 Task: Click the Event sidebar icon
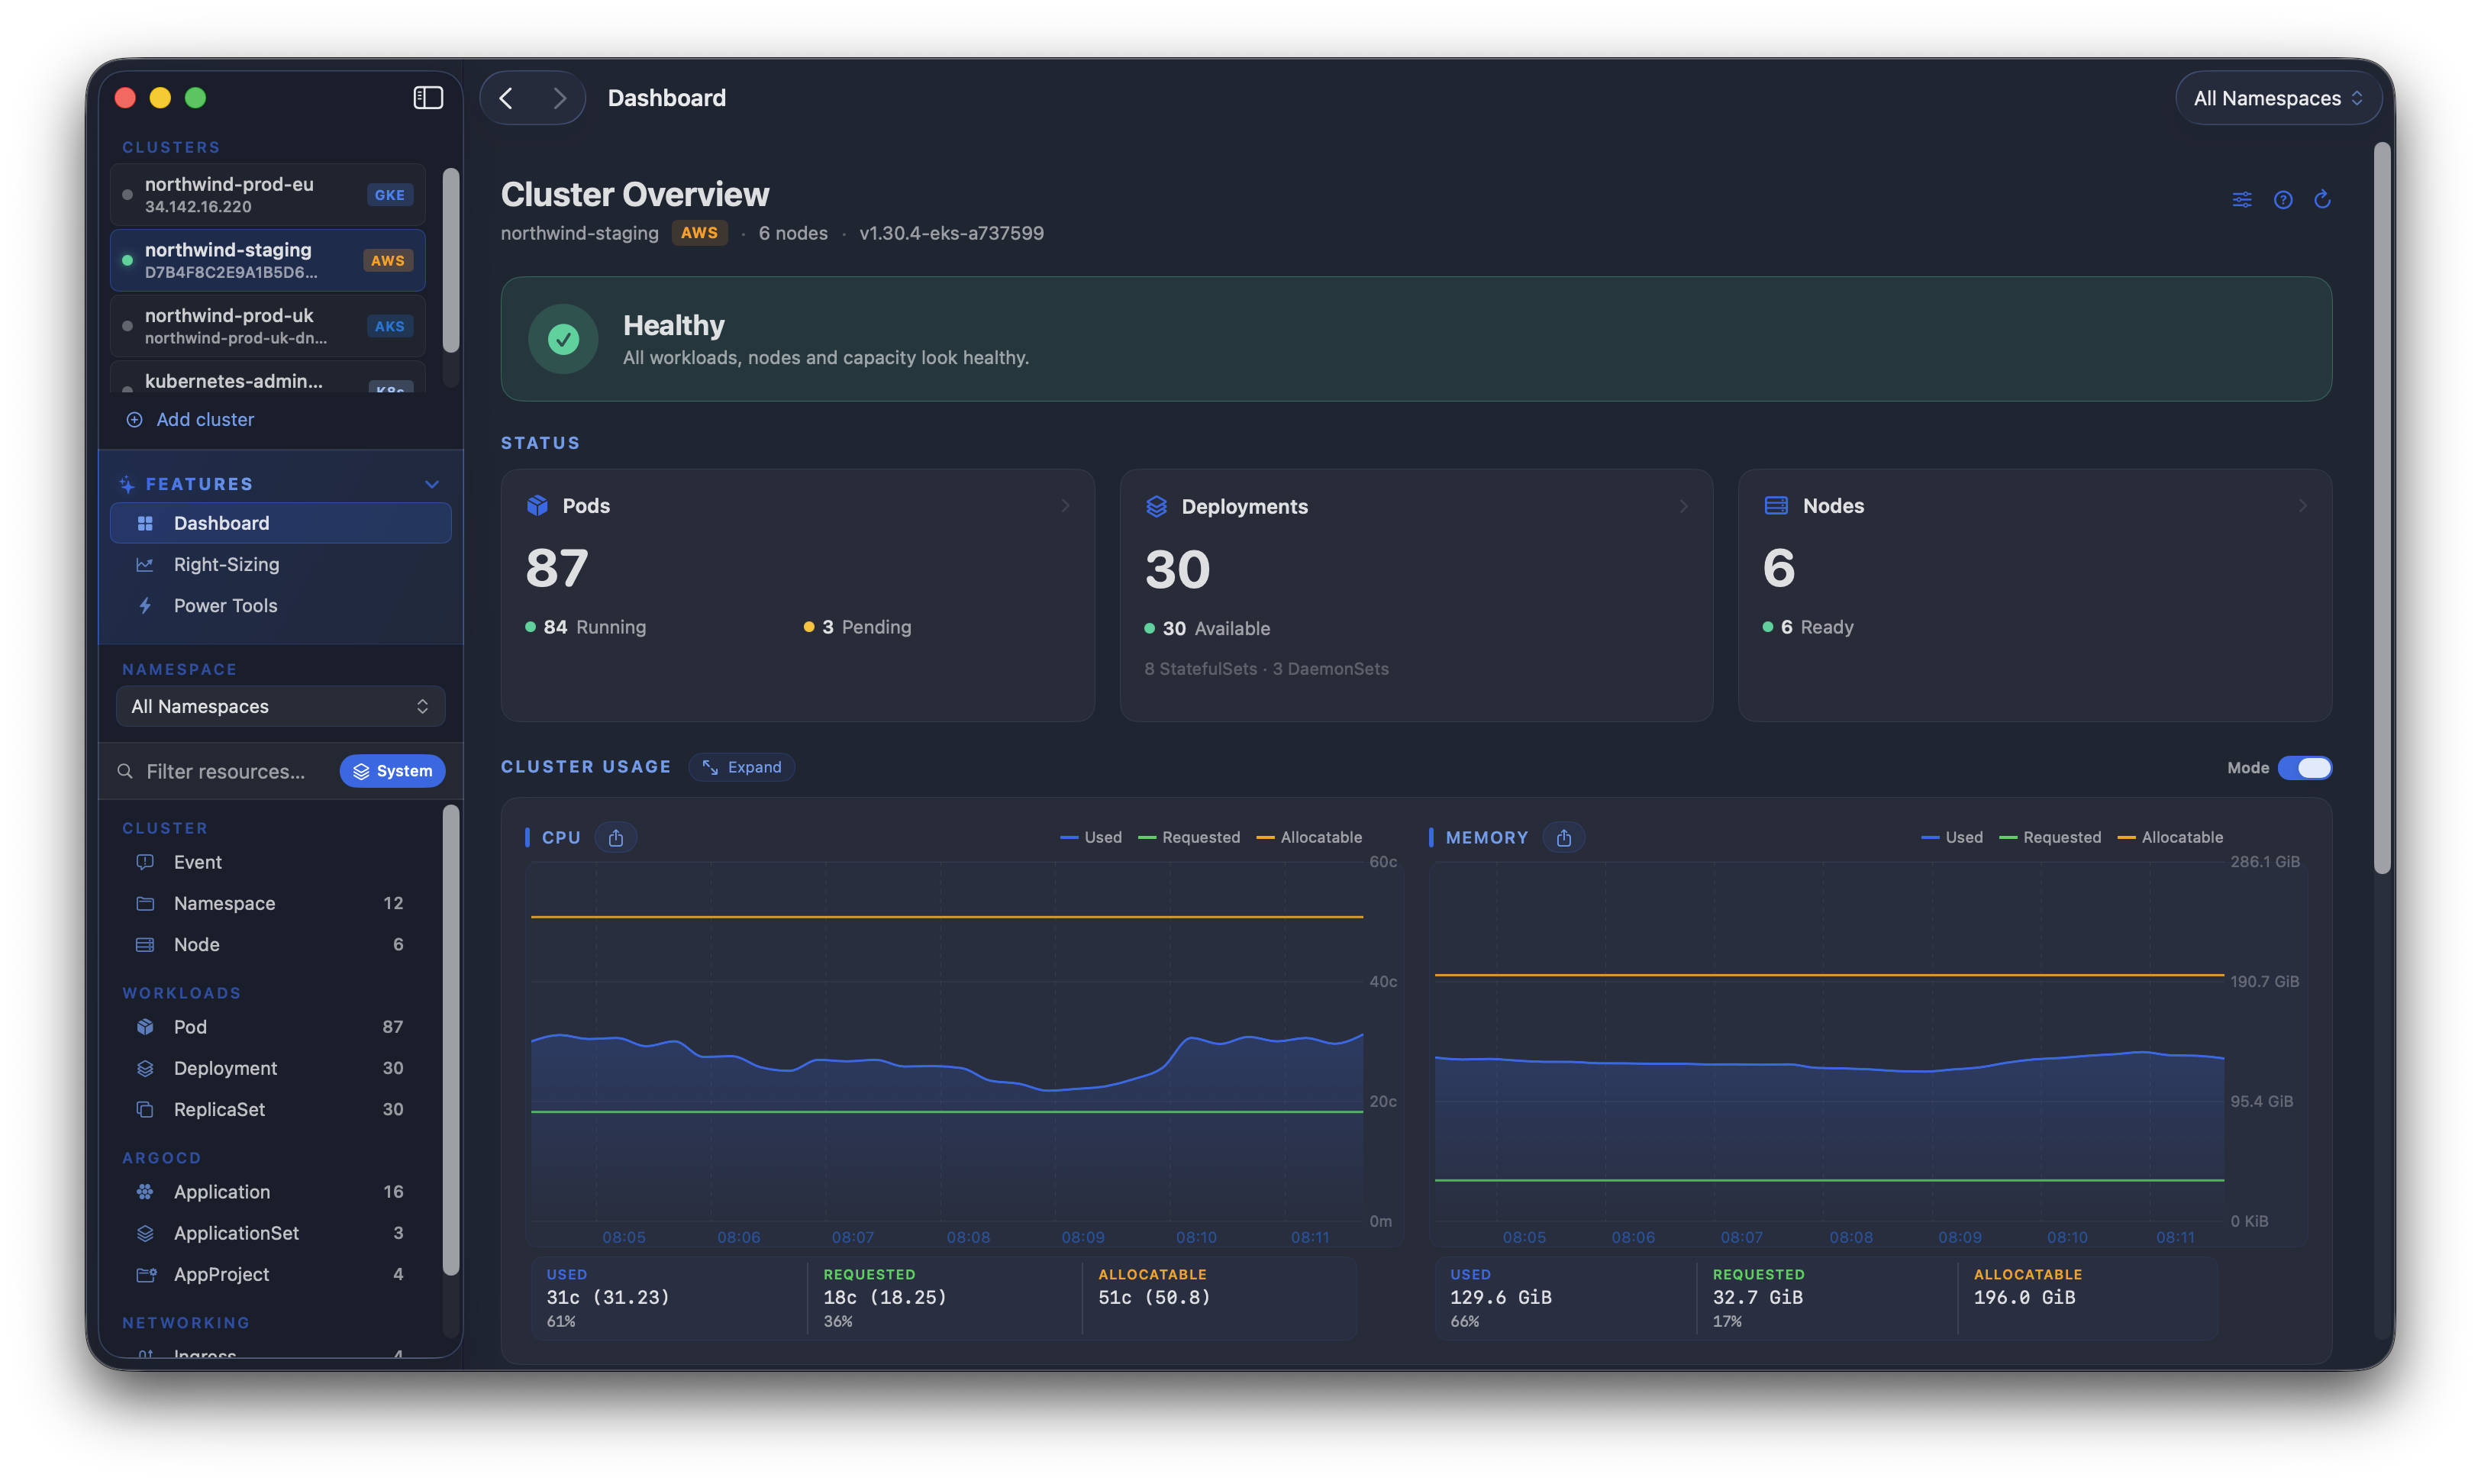pos(145,862)
